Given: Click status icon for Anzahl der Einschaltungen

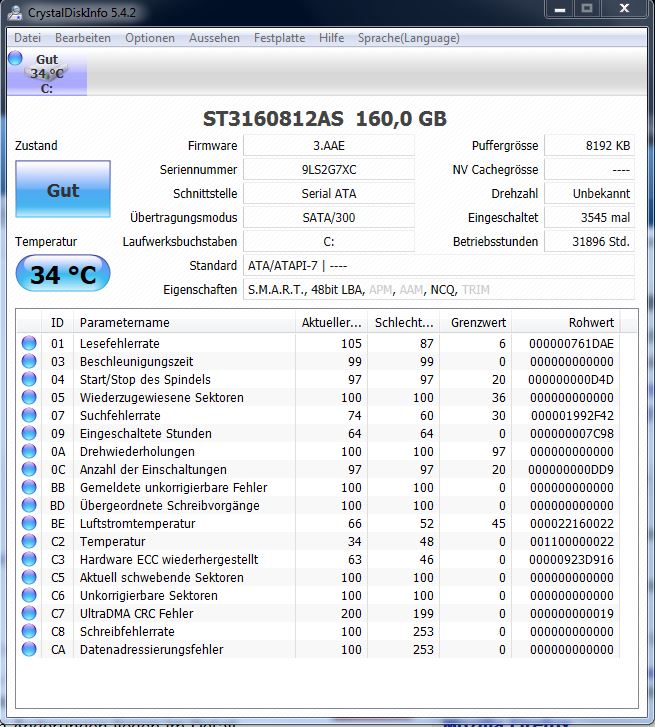Looking at the screenshot, I should point(29,469).
